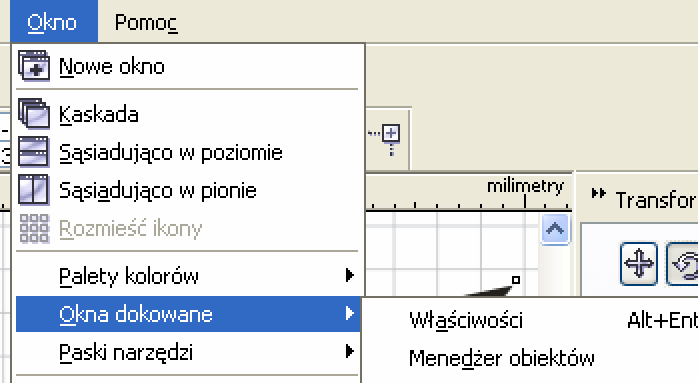This screenshot has height=383, width=698.
Task: Open the Pomoc menu
Action: pyautogui.click(x=146, y=22)
